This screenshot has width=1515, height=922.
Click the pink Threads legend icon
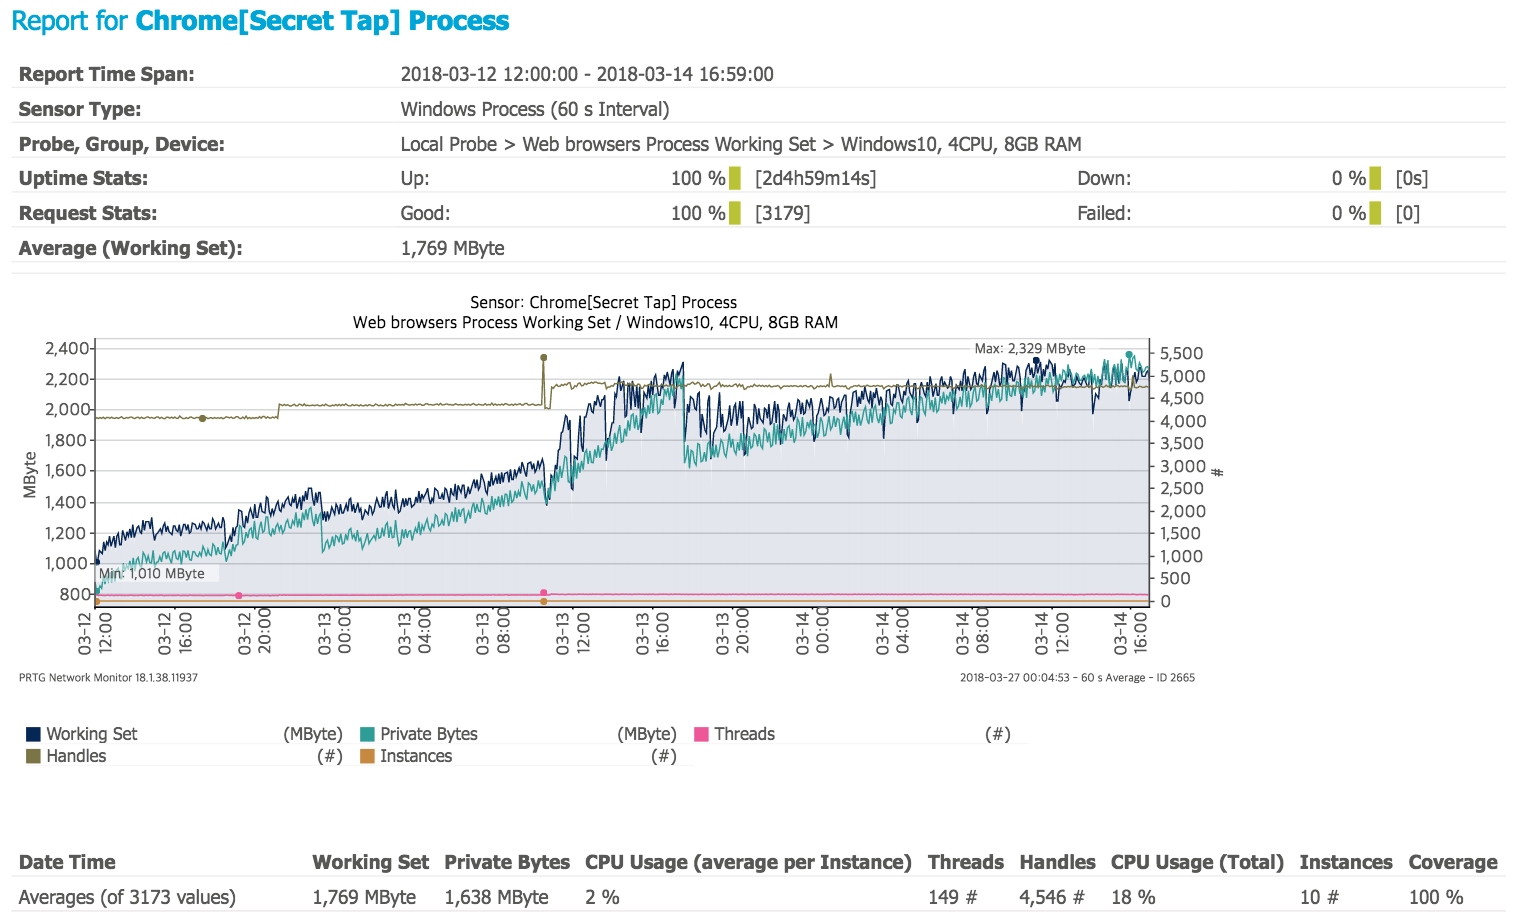(x=701, y=733)
